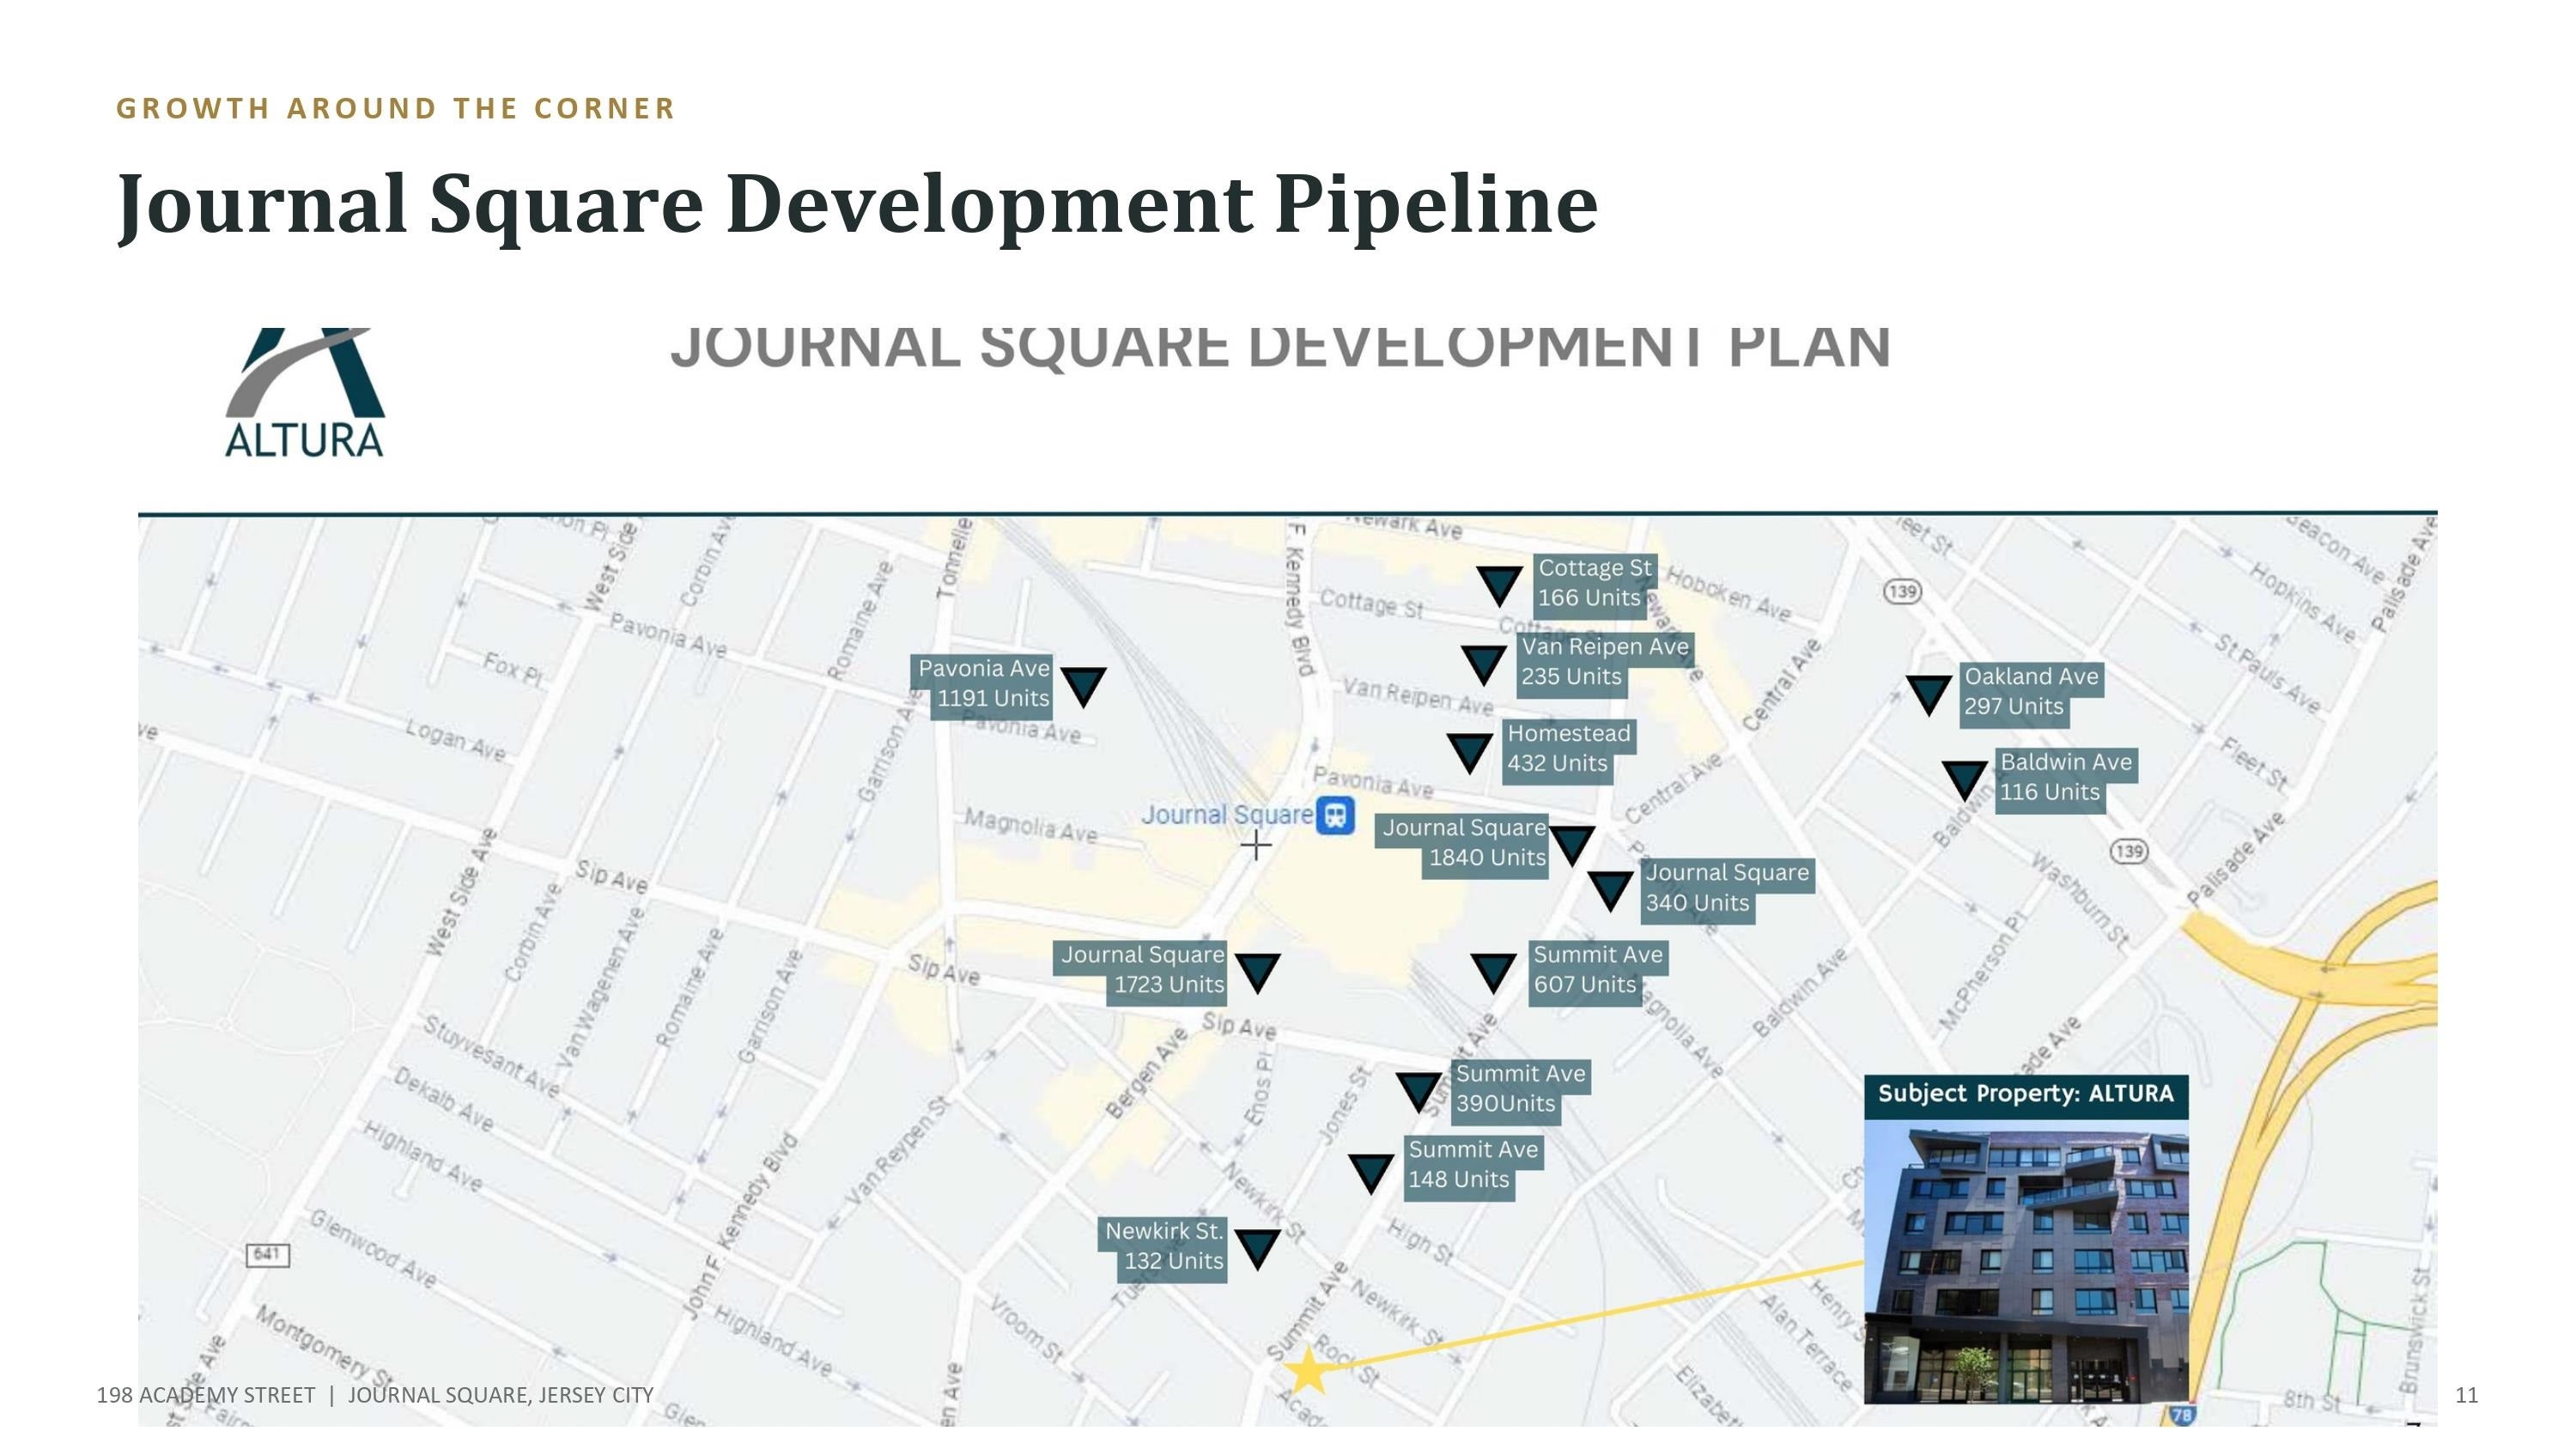Click the Dekalb Ave street label
The height and width of the screenshot is (1449, 2576).
pos(443,1100)
